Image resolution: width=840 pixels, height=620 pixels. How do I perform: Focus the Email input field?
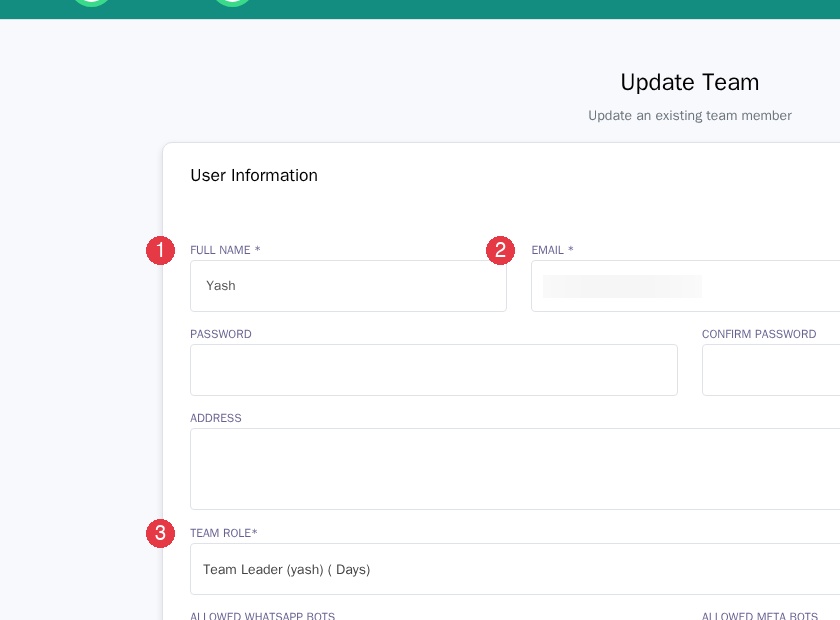pyautogui.click(x=685, y=286)
